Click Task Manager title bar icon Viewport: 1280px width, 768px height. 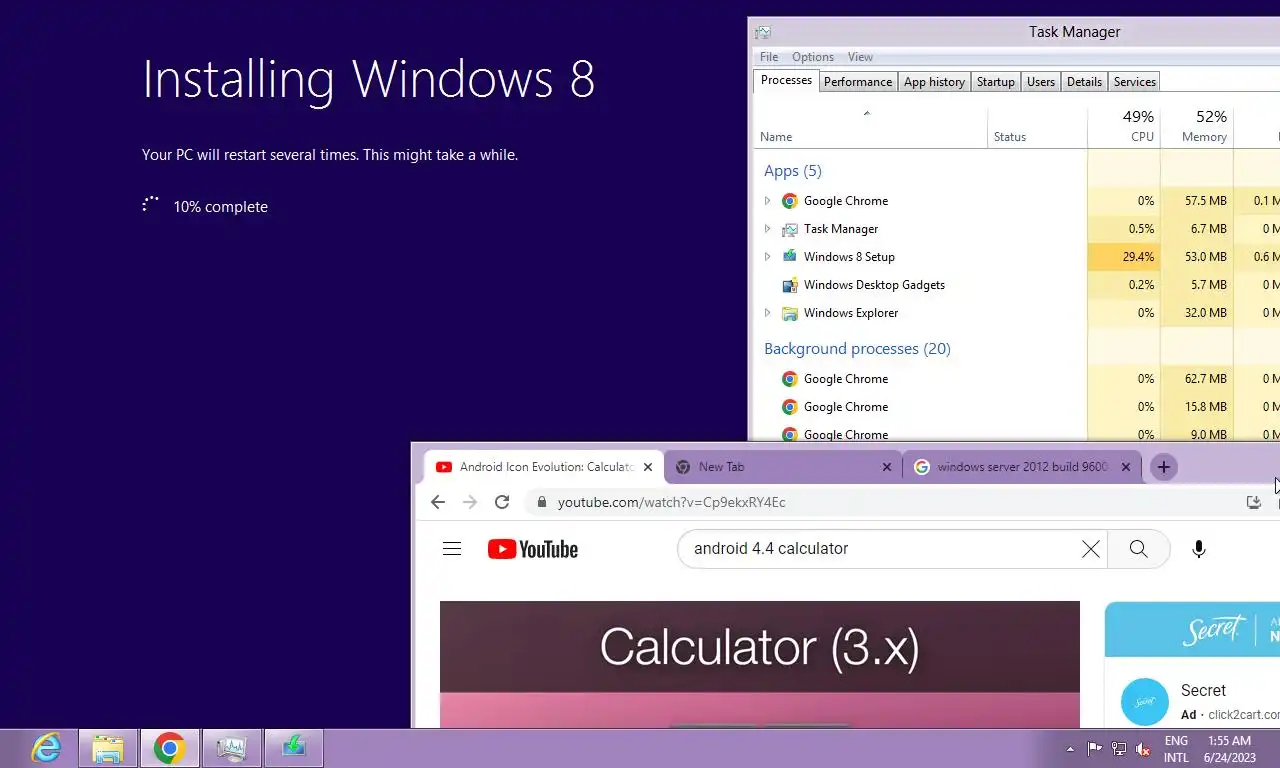[x=763, y=32]
